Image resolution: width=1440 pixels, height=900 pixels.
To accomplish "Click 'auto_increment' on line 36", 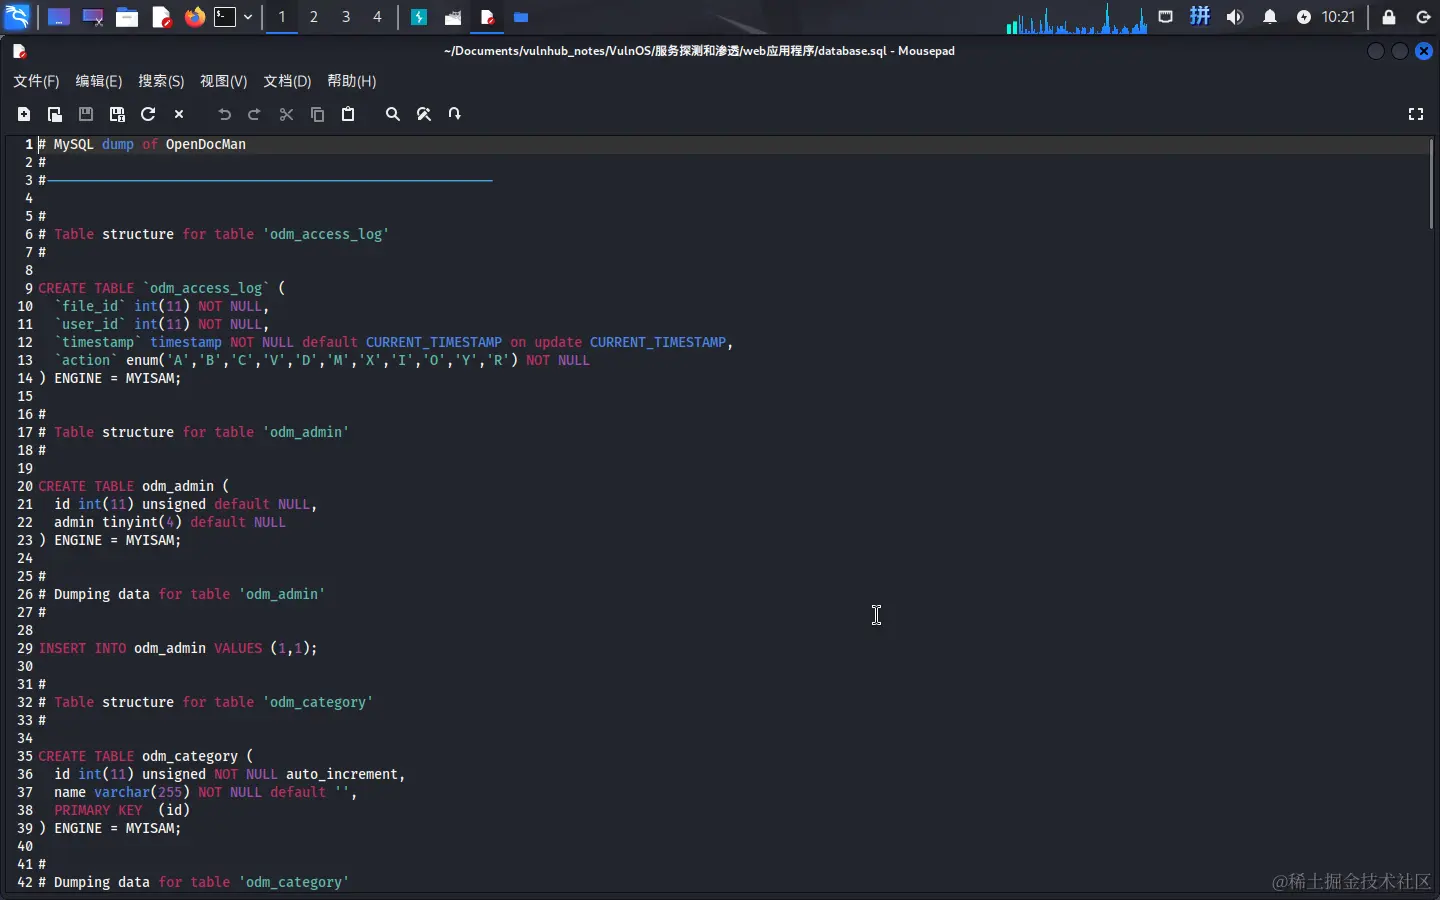I will click(342, 774).
